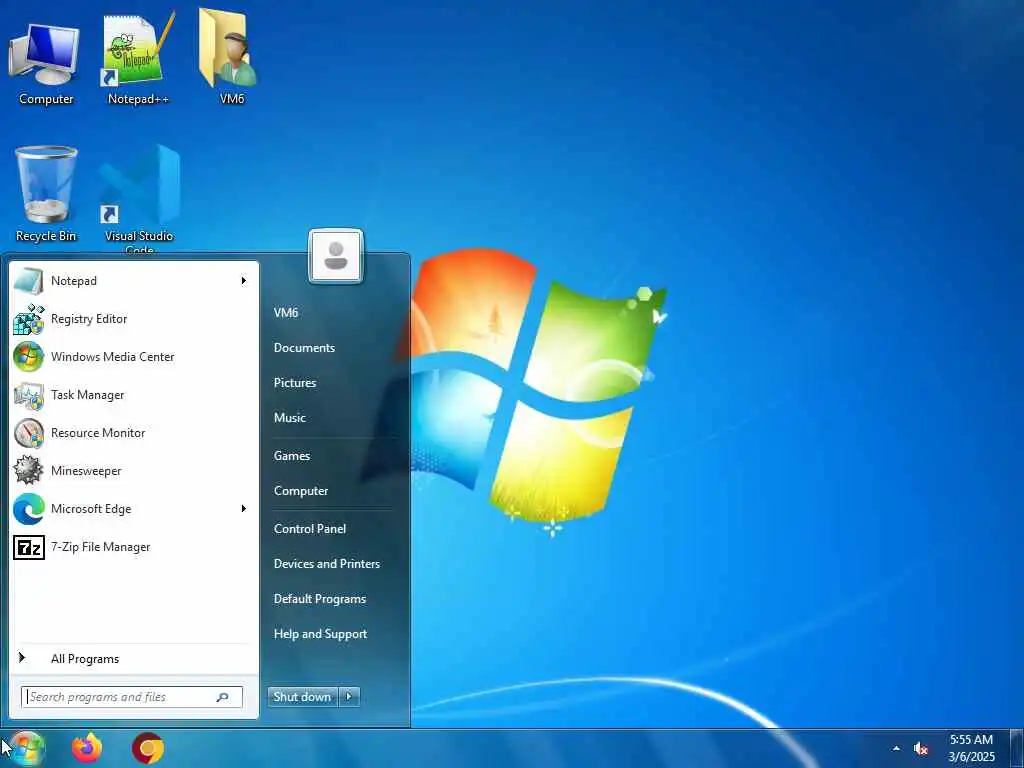Select Visual Studio Code desktop shortcut
Viewport: 1024px width, 768px height.
138,198
